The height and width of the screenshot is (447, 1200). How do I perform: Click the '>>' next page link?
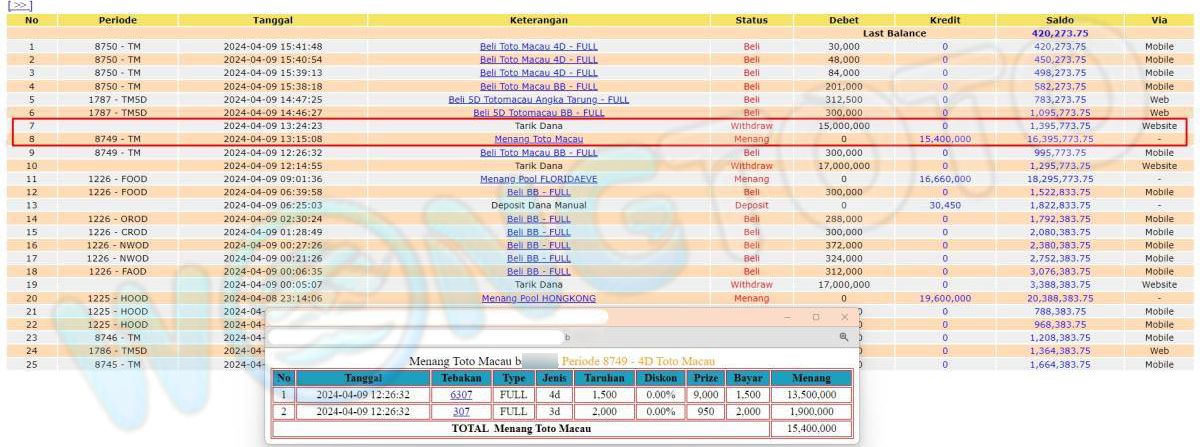(x=19, y=6)
